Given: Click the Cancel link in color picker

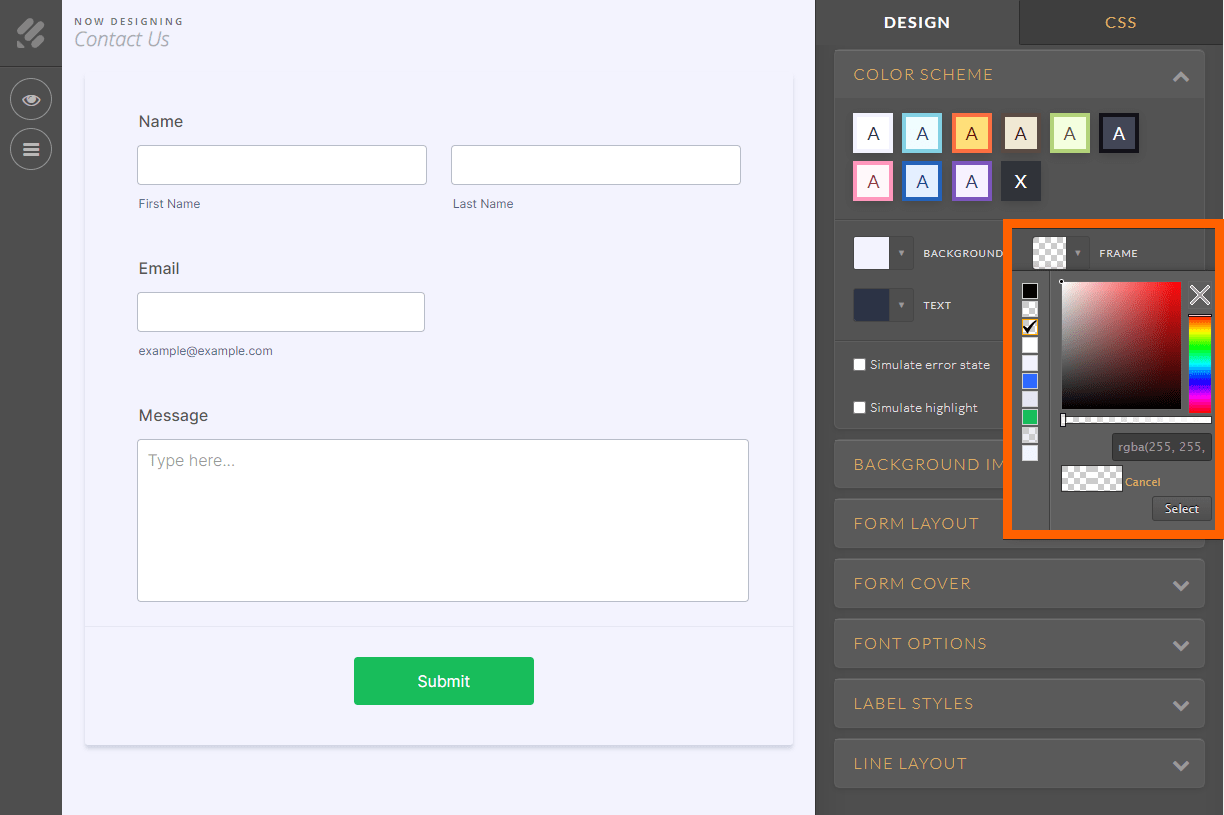Looking at the screenshot, I should point(1142,482).
